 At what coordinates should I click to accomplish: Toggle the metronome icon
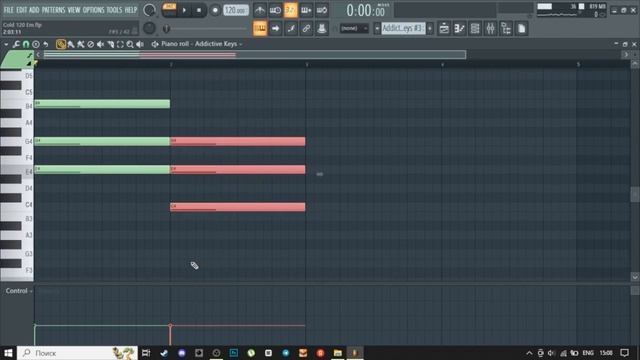260,10
